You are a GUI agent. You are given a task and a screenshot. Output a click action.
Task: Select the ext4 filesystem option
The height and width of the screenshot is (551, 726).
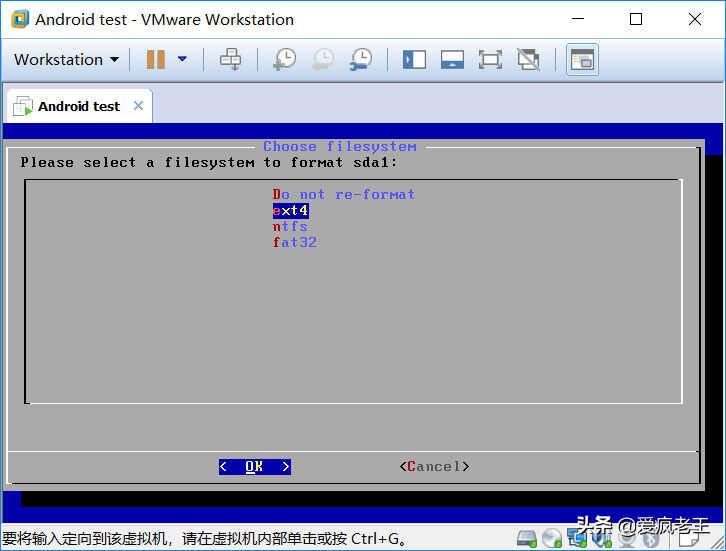[290, 211]
